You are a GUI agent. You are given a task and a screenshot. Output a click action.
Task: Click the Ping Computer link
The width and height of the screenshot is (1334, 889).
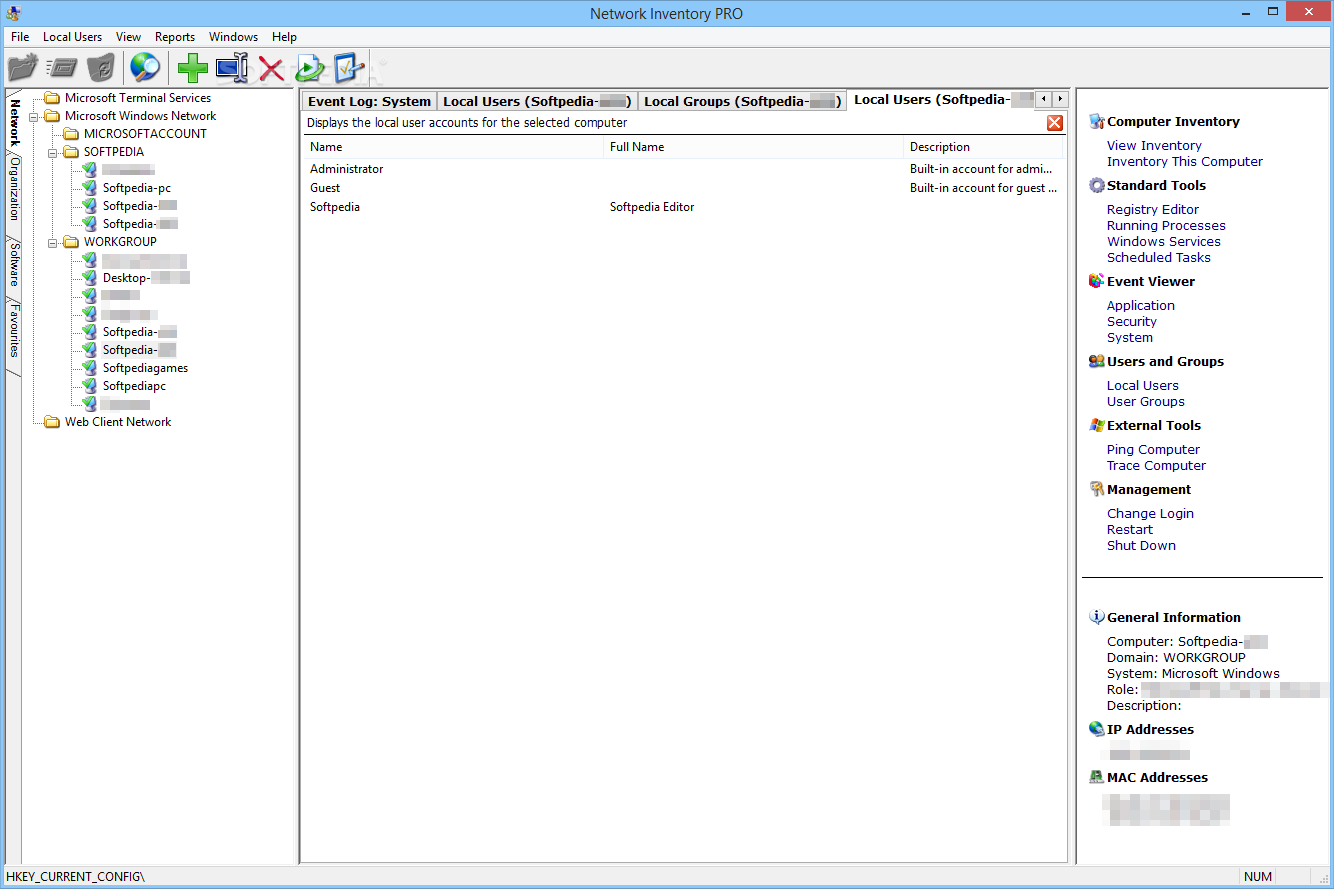(x=1153, y=449)
